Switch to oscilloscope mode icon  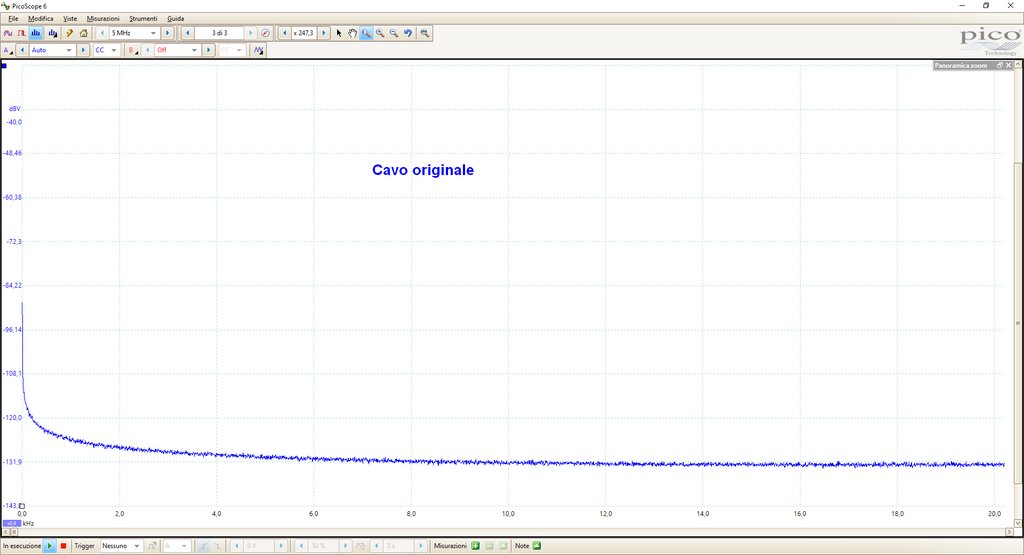click(x=8, y=33)
